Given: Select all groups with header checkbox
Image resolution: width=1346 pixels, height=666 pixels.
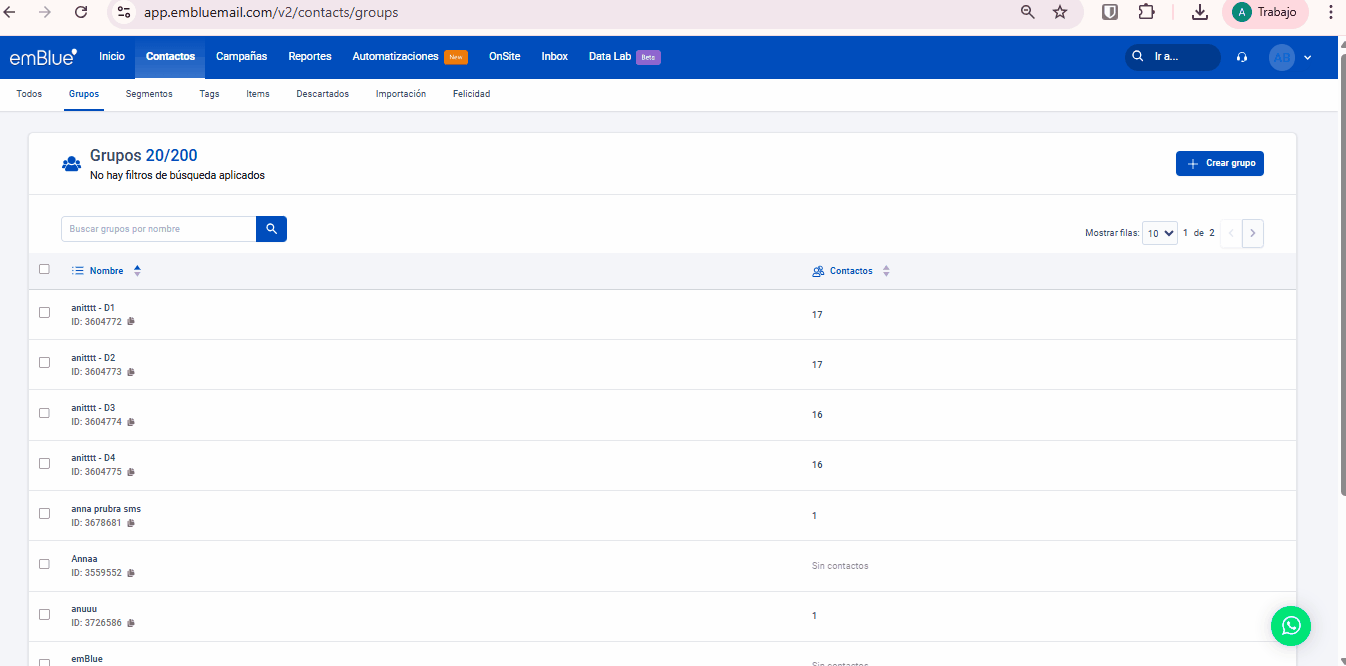Looking at the screenshot, I should (44, 269).
